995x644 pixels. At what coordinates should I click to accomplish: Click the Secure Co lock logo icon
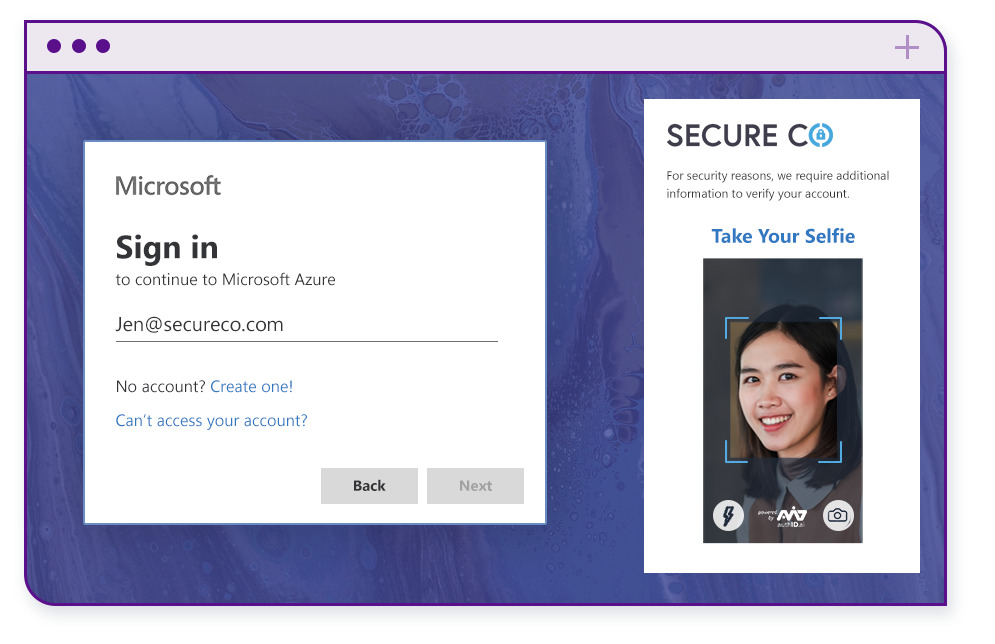coord(820,135)
